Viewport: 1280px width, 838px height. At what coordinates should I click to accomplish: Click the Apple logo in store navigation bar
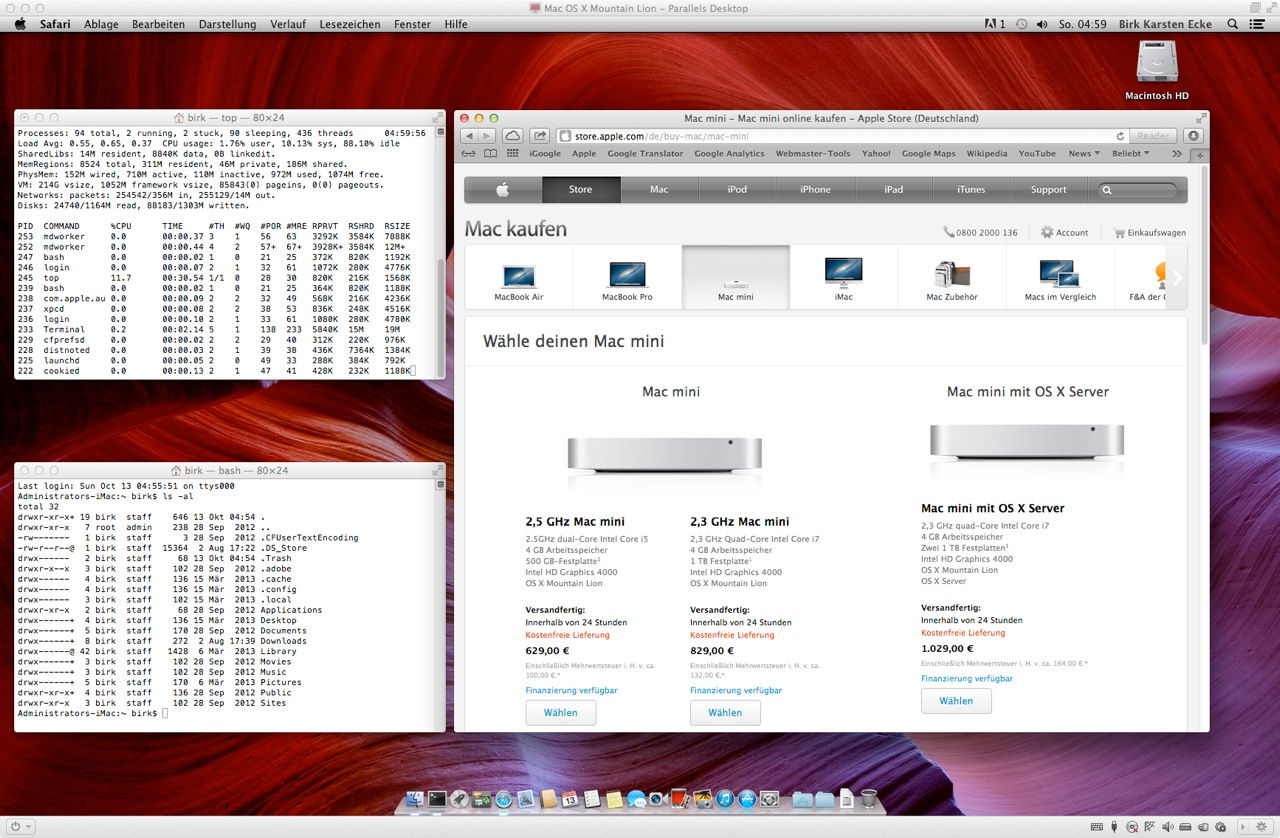(503, 190)
